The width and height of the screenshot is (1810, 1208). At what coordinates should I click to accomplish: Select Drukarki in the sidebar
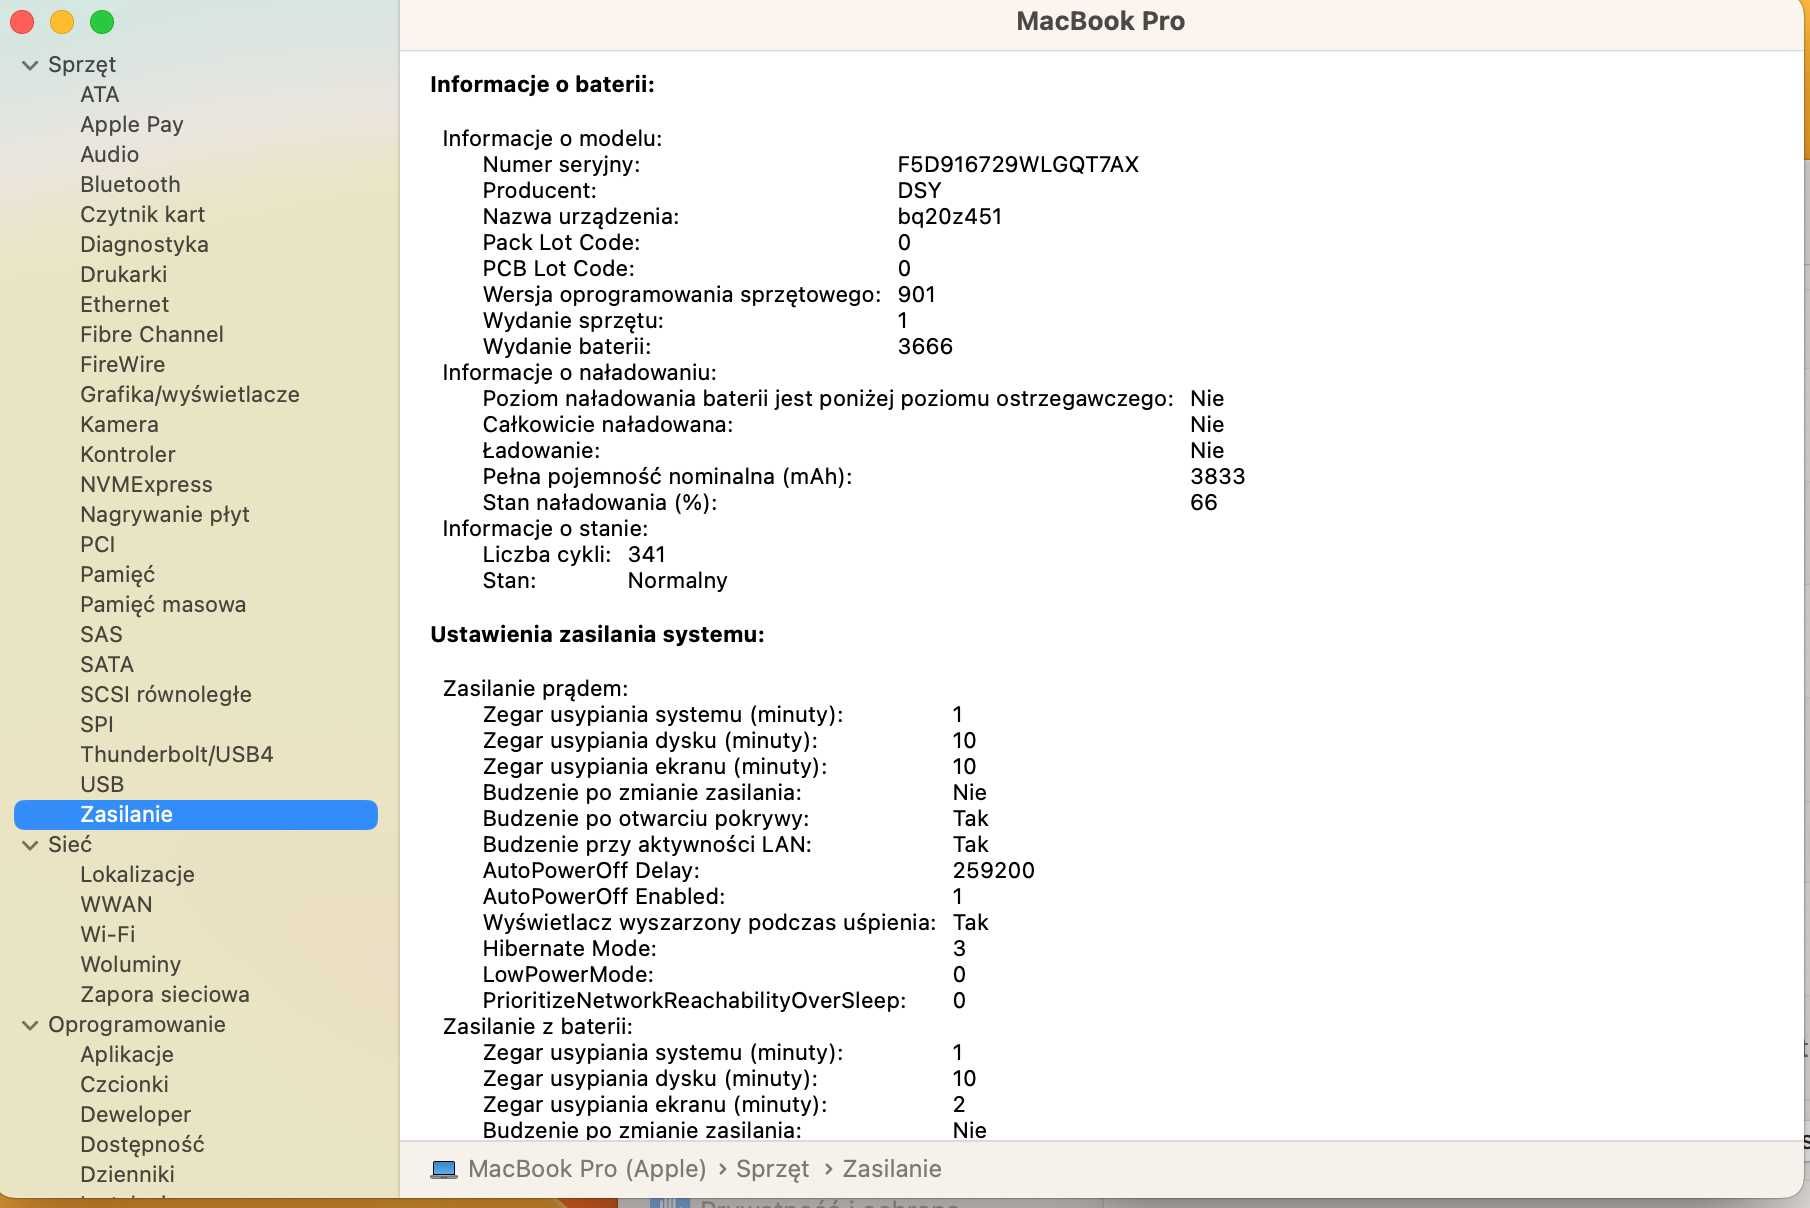124,274
